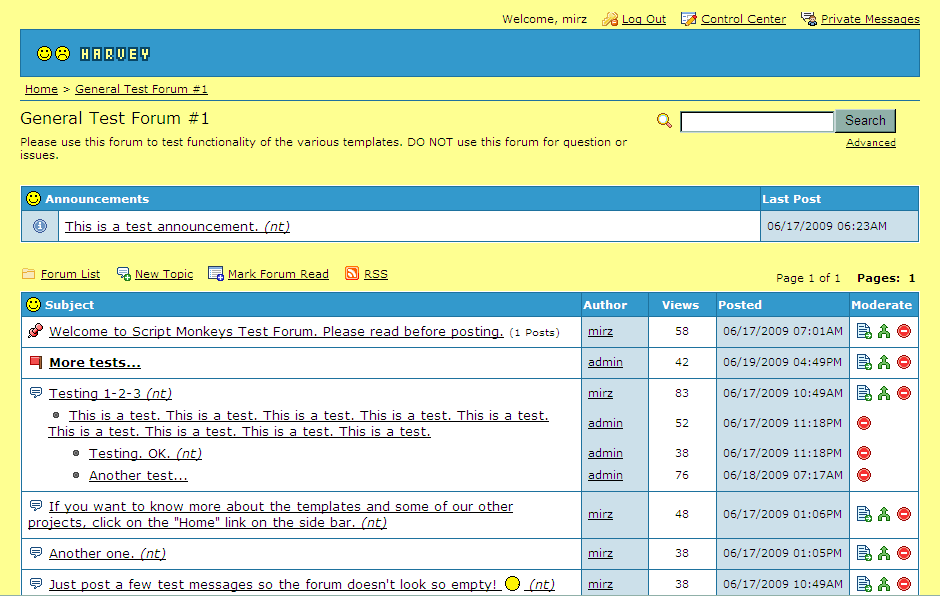The image size is (940, 596).
Task: Click the Log Out link
Action: (x=643, y=19)
